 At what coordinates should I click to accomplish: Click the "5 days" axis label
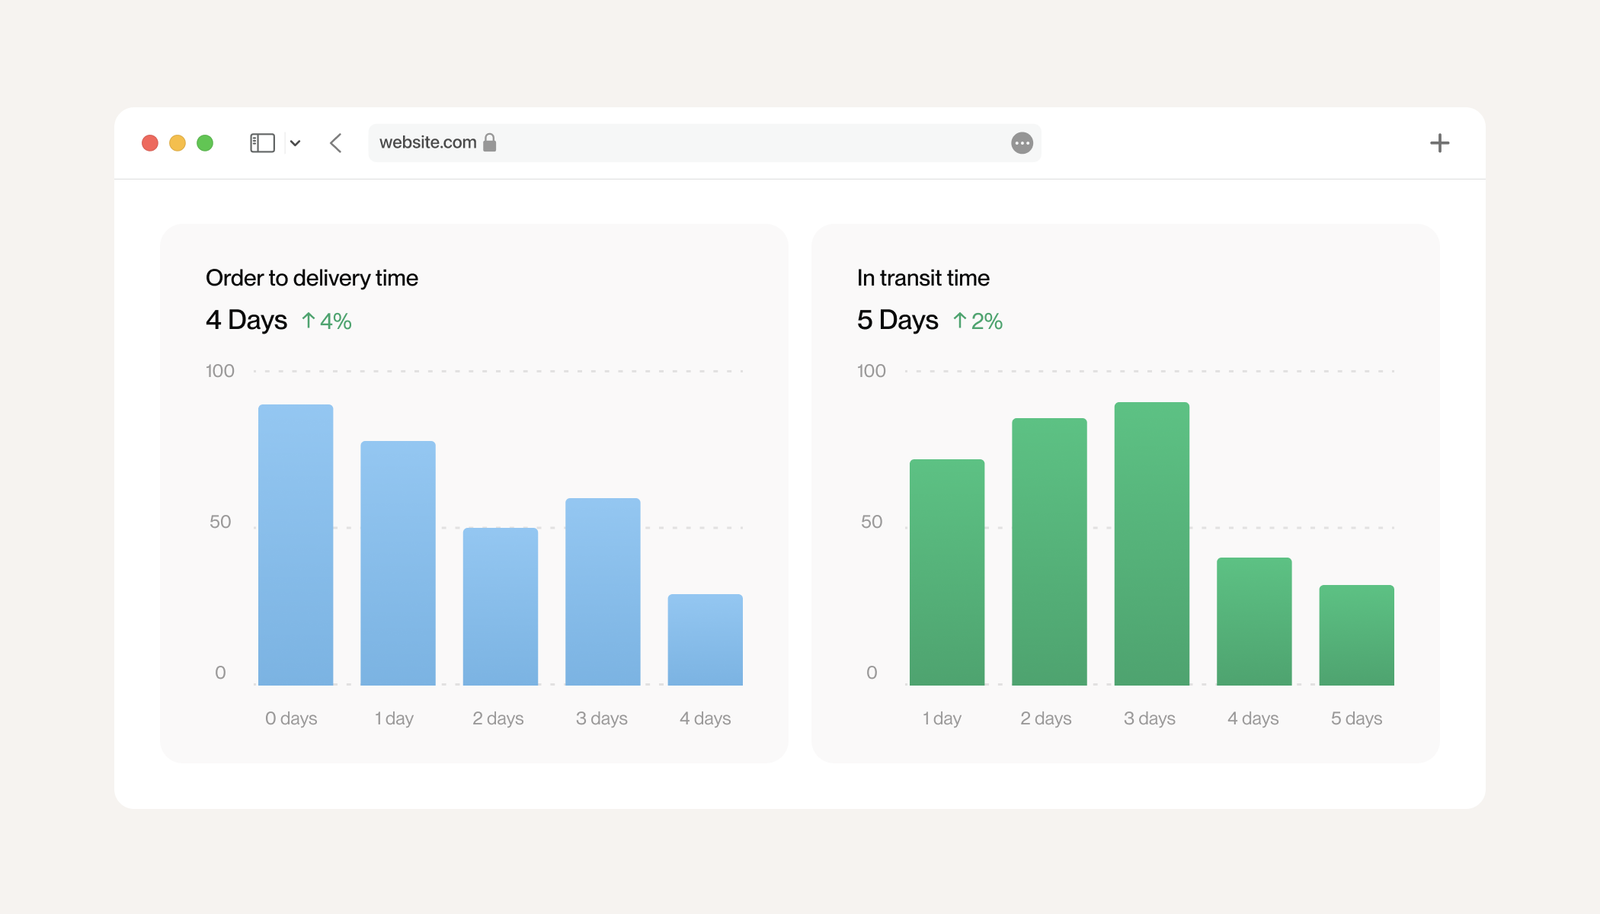click(1357, 718)
